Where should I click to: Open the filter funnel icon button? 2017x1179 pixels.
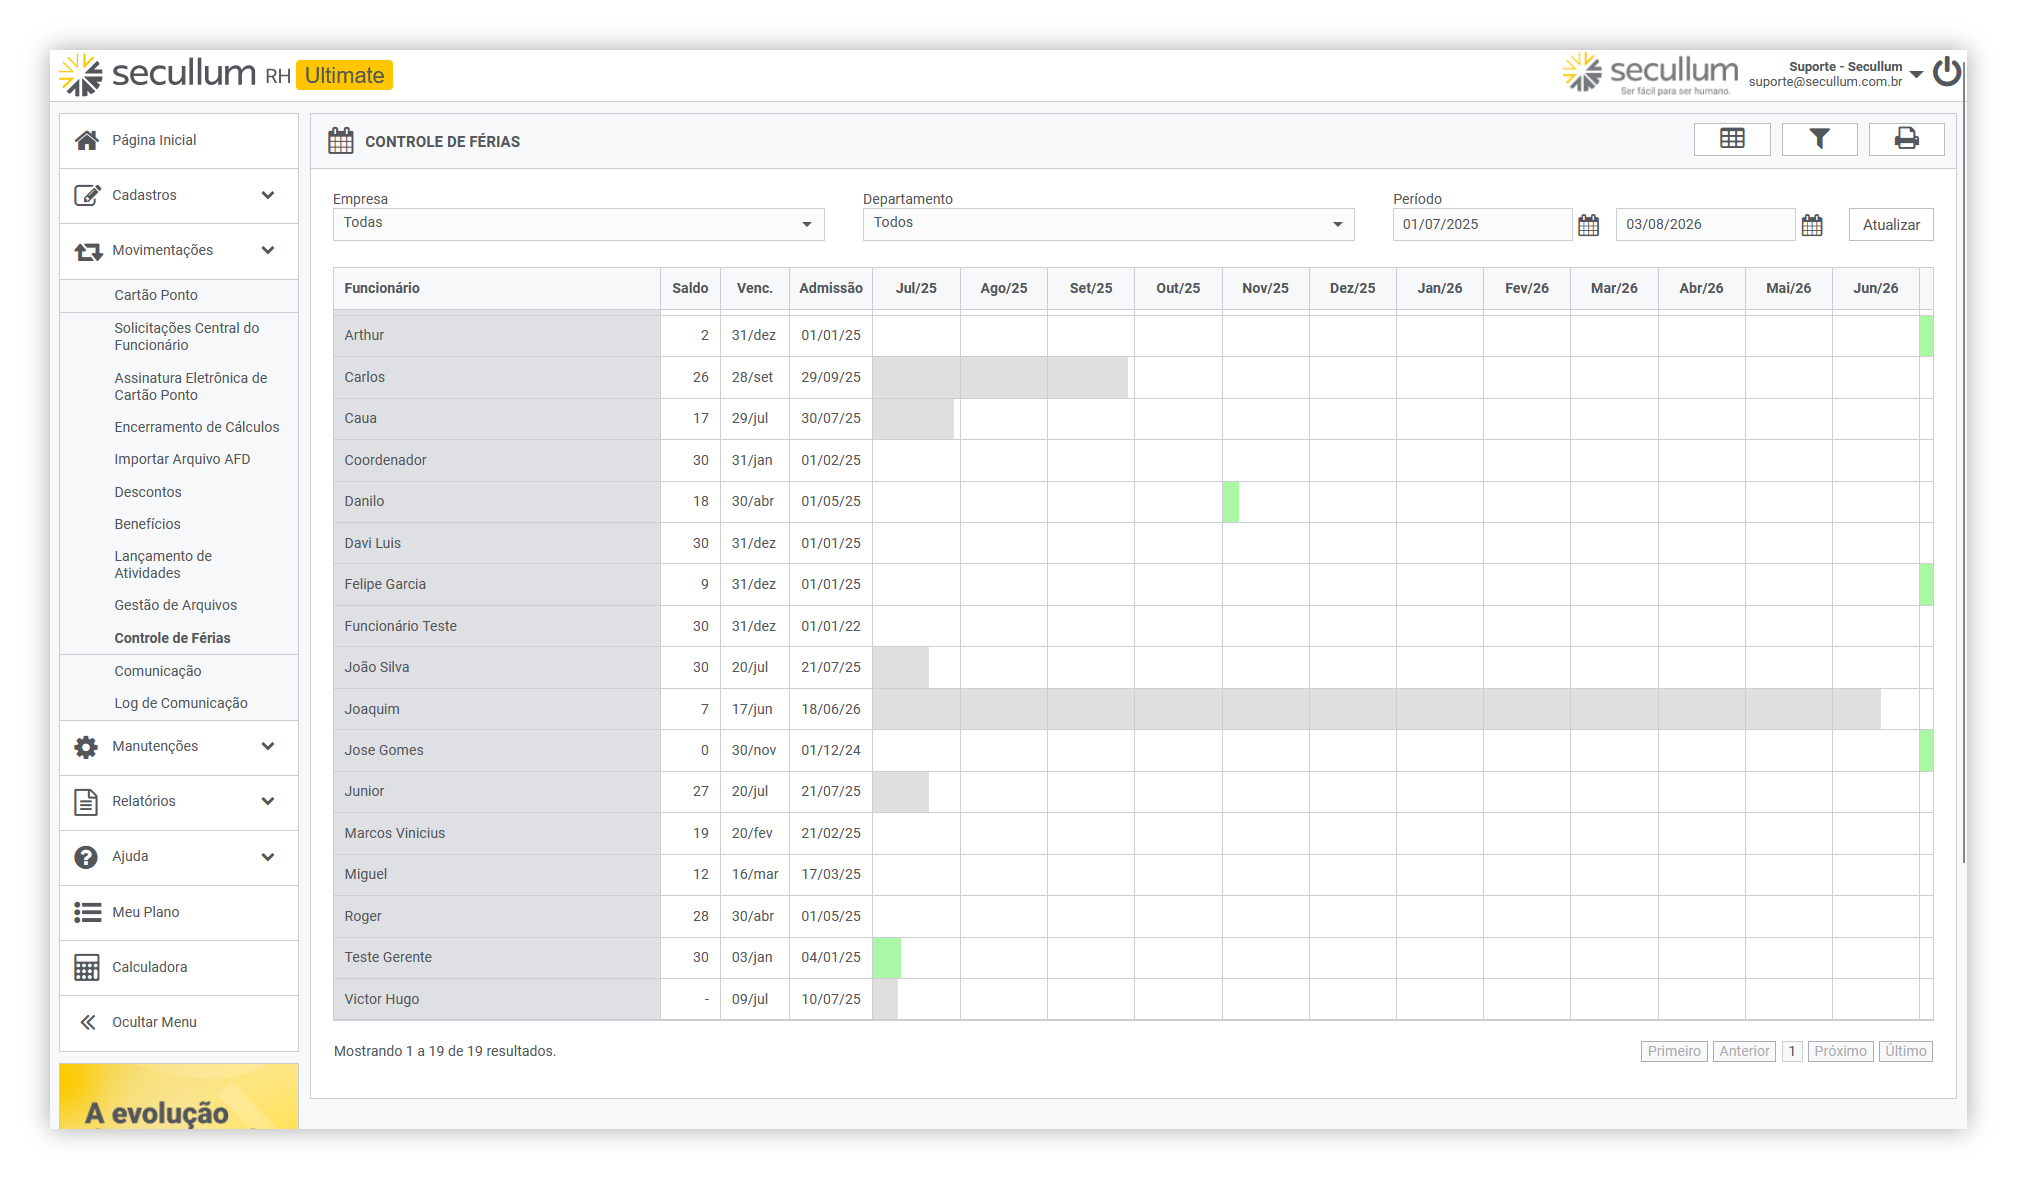1819,139
